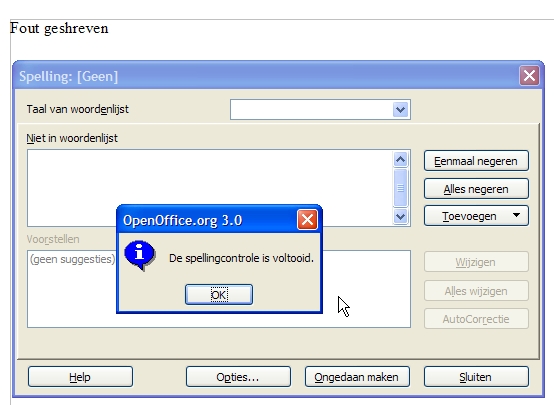The width and height of the screenshot is (554, 405).
Task: Expand the Toevoegen dropdown arrow
Action: click(516, 215)
